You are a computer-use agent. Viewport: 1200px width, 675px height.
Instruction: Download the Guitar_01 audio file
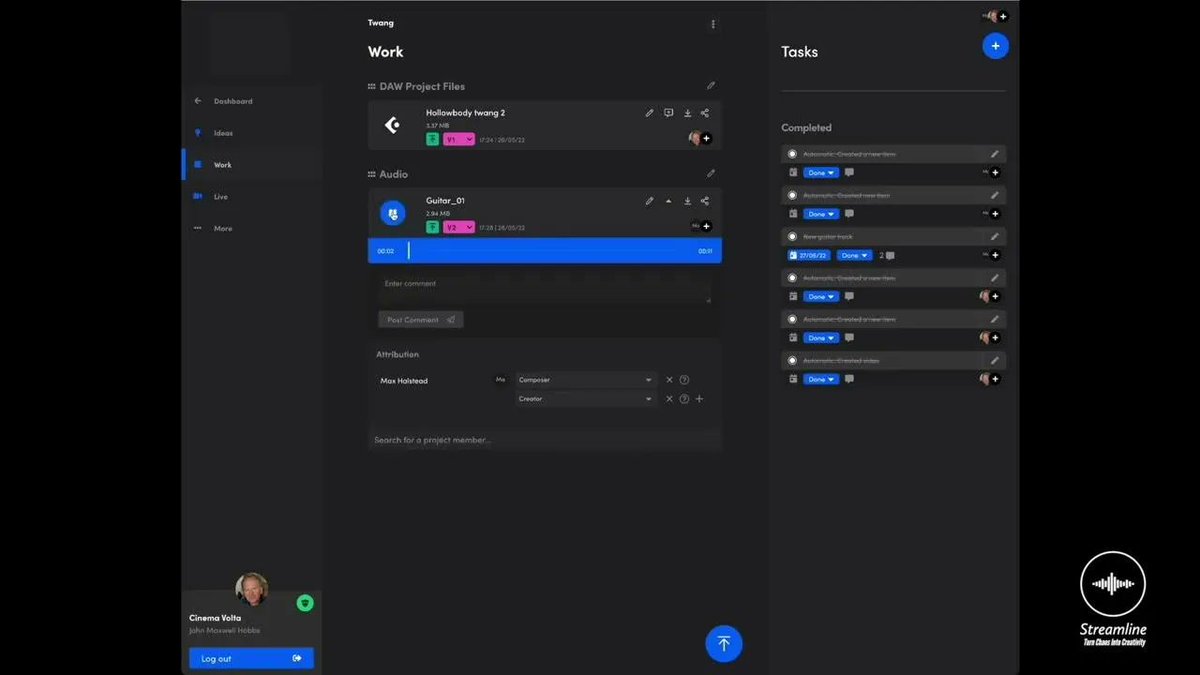pyautogui.click(x=687, y=200)
